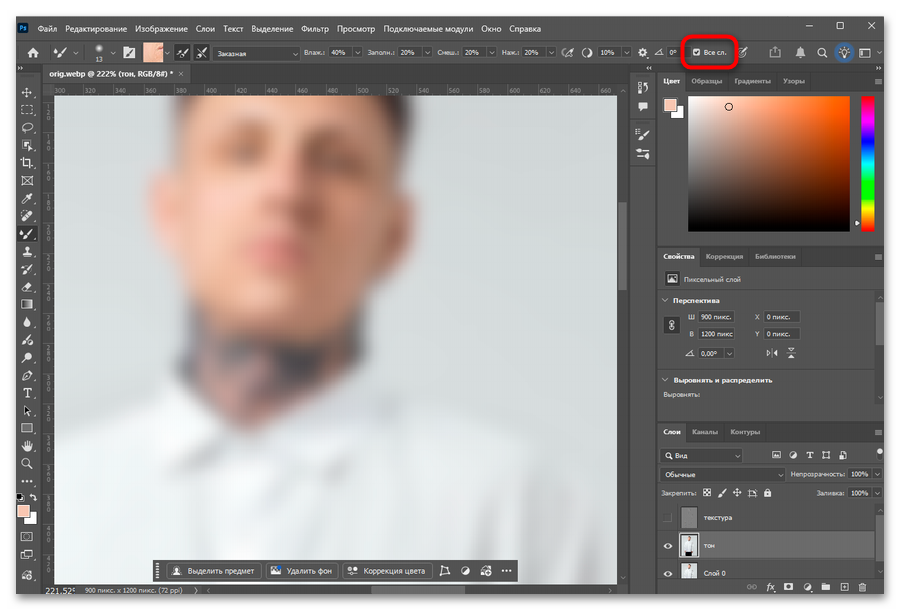Select the Dodge tool
The image size is (900, 610).
click(27, 358)
